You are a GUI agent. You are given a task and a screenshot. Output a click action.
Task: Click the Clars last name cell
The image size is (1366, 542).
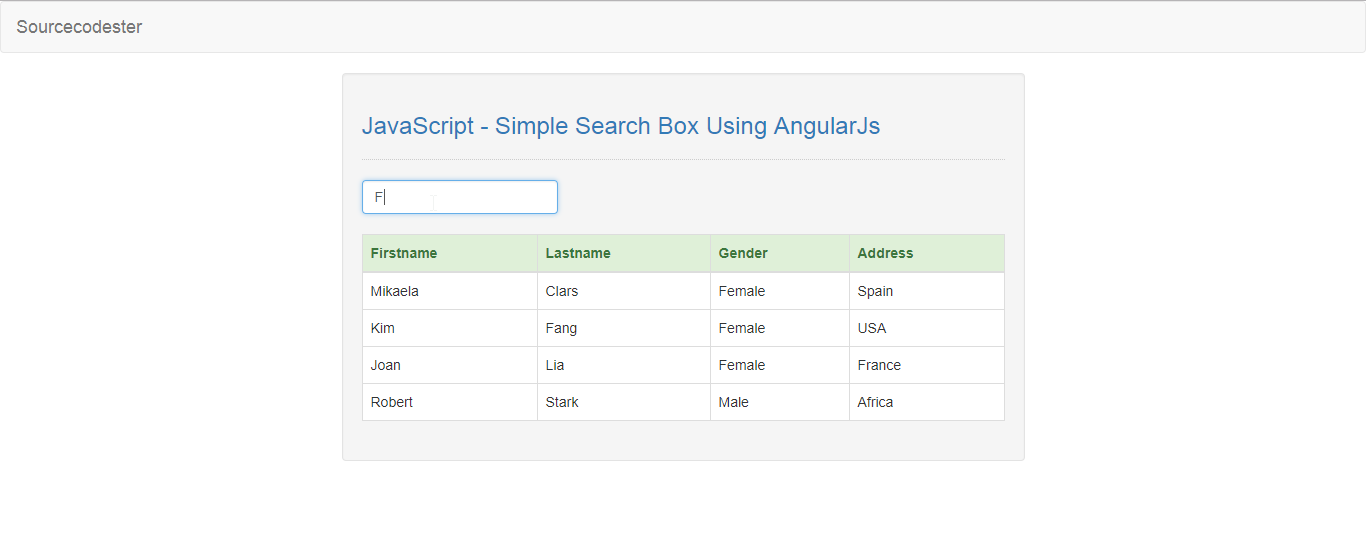tap(624, 291)
